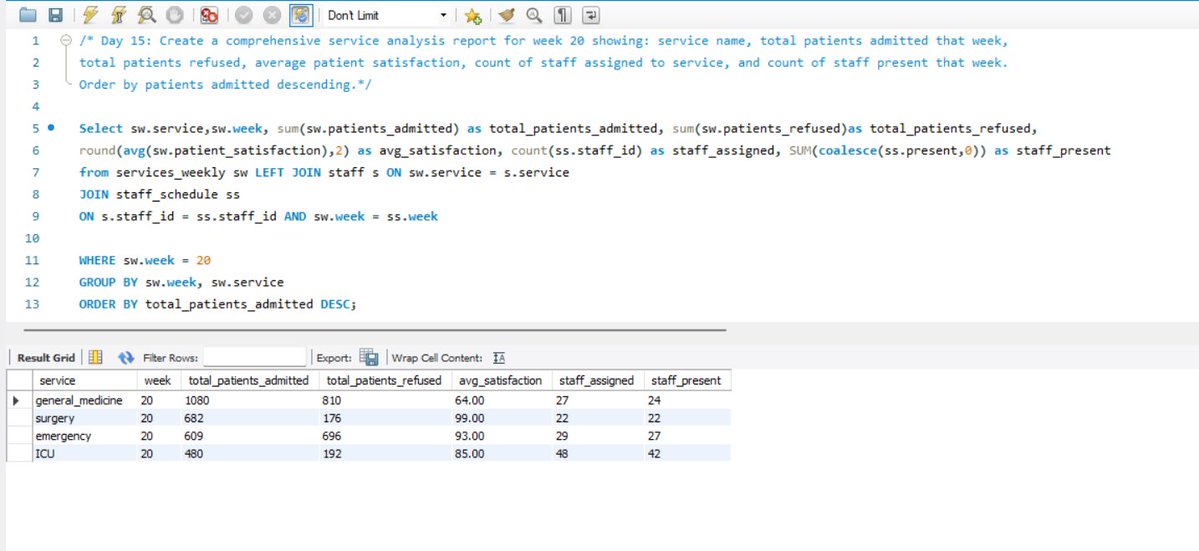Execute the query with the lightning bolt icon

90,15
